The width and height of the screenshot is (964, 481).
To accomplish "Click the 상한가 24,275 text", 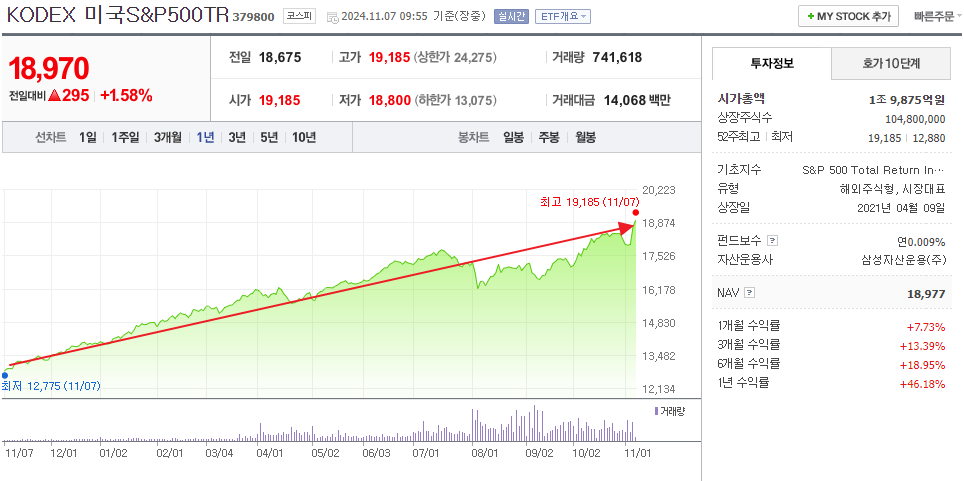I will click(455, 58).
